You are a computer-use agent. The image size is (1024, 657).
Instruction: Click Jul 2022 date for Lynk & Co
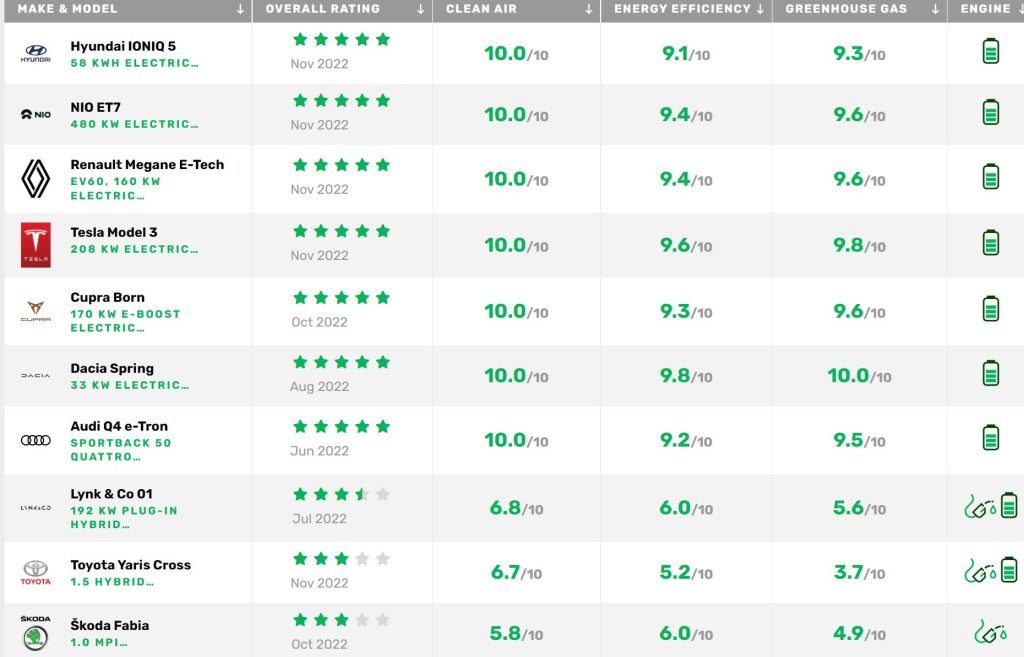pyautogui.click(x=319, y=519)
